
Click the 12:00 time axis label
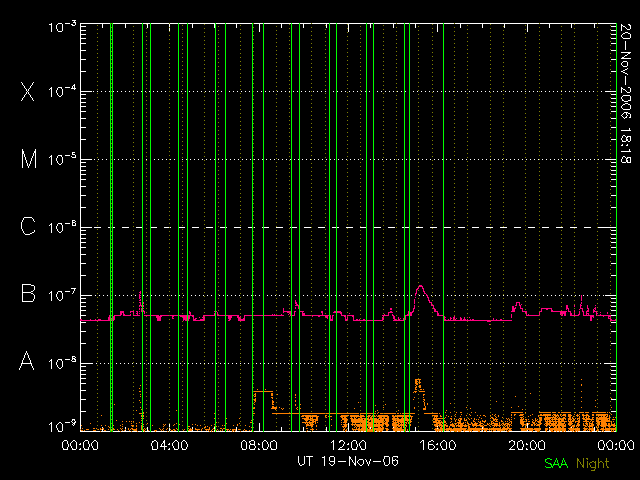pyautogui.click(x=348, y=445)
